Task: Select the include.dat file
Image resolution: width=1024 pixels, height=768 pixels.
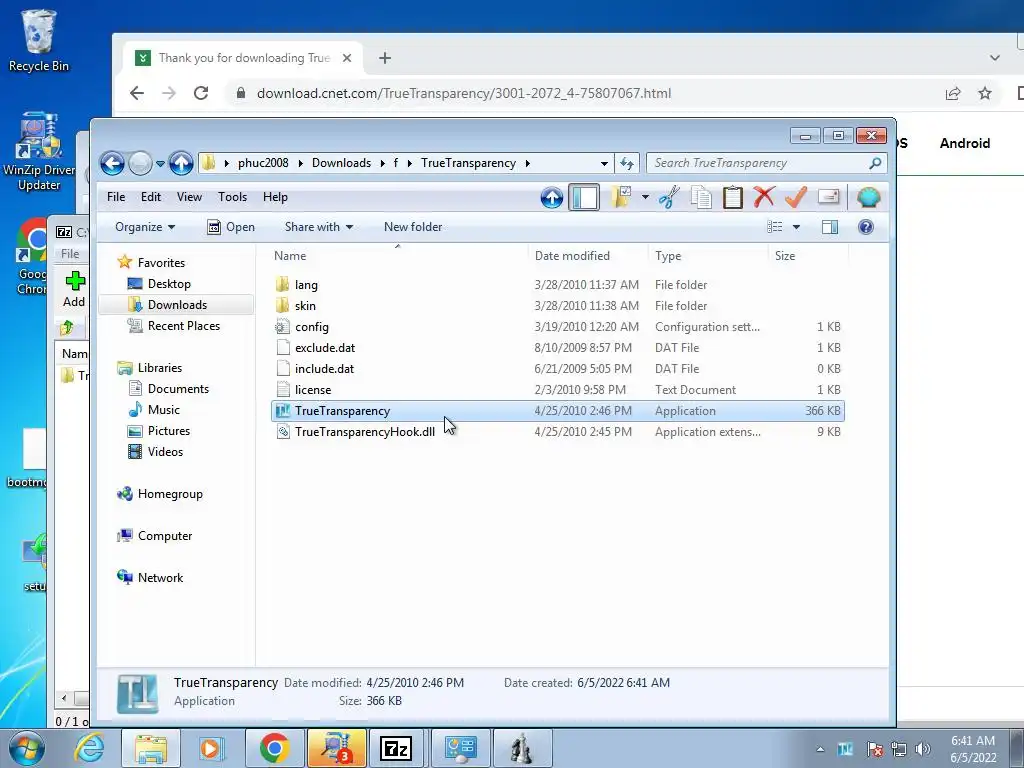Action: pos(558,368)
